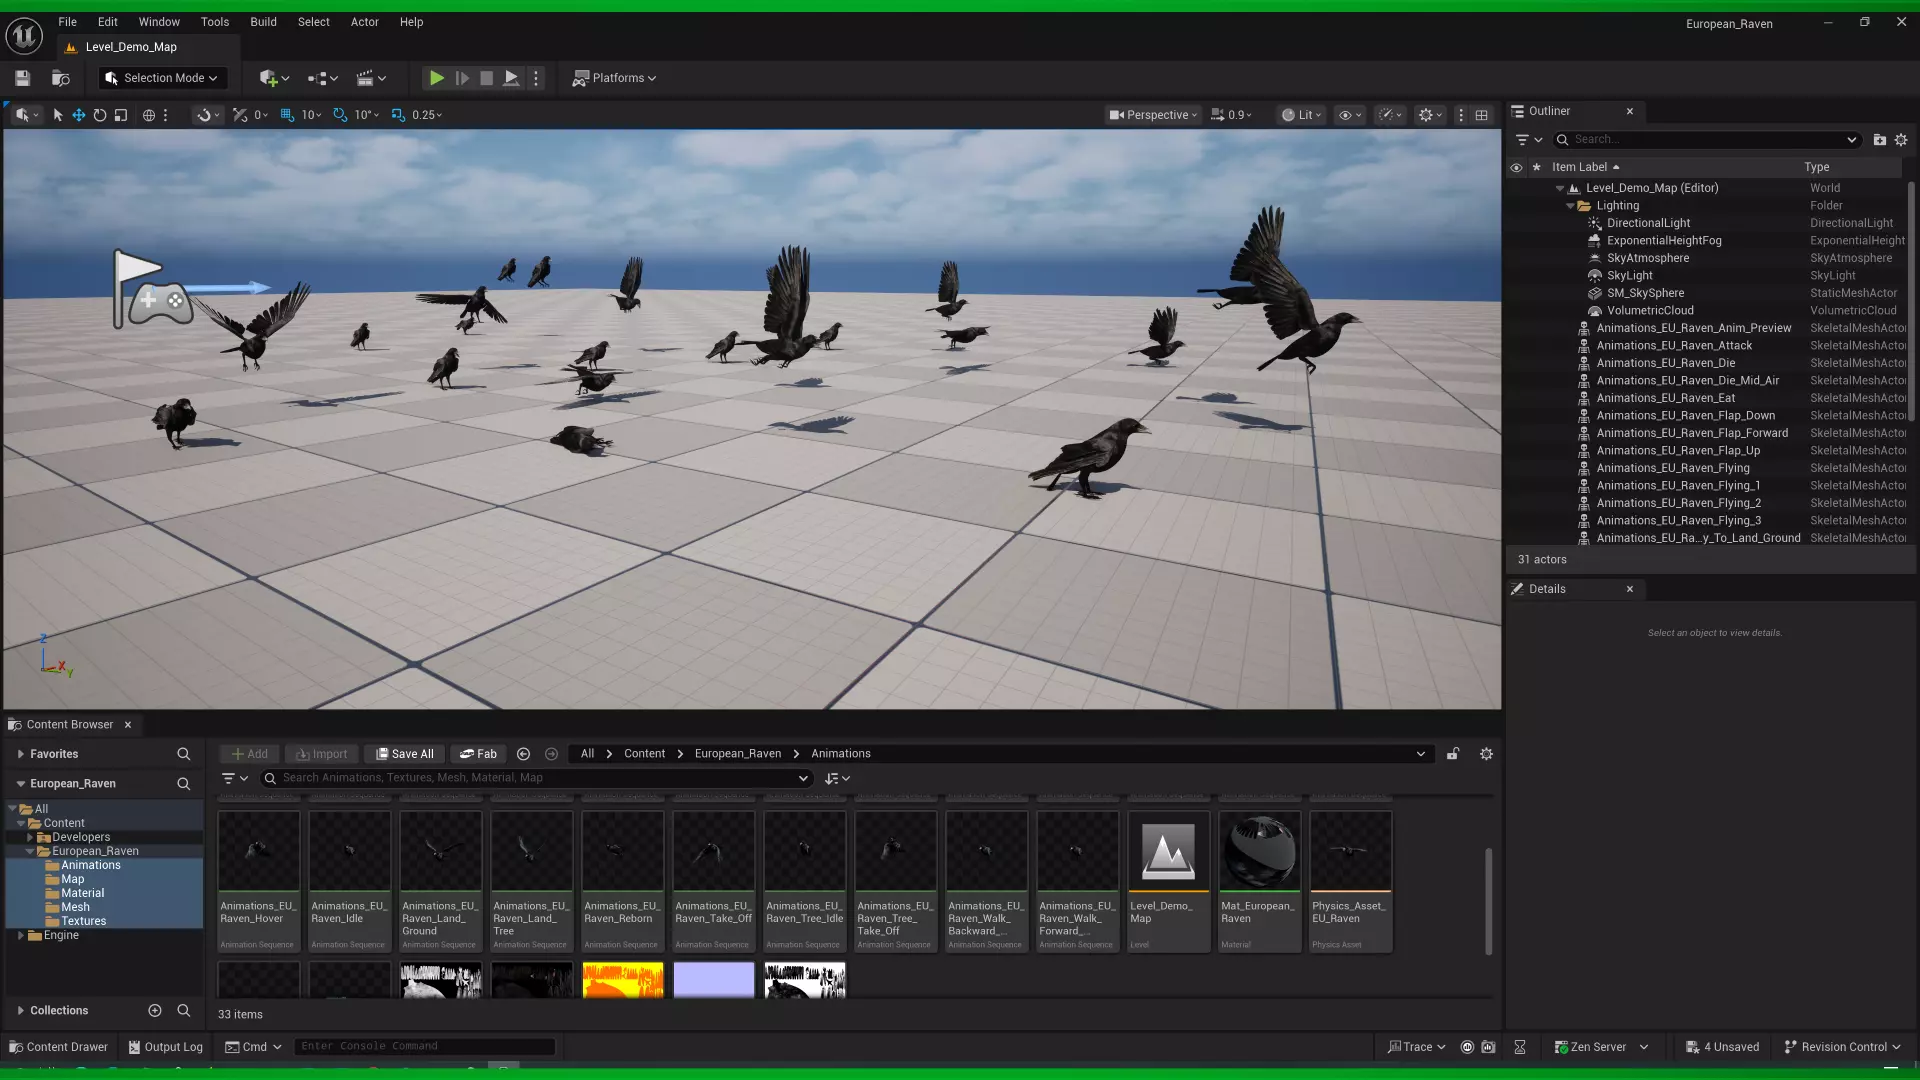Open the Perspective viewport dropdown
Viewport: 1920px width, 1080px height.
(x=1152, y=115)
